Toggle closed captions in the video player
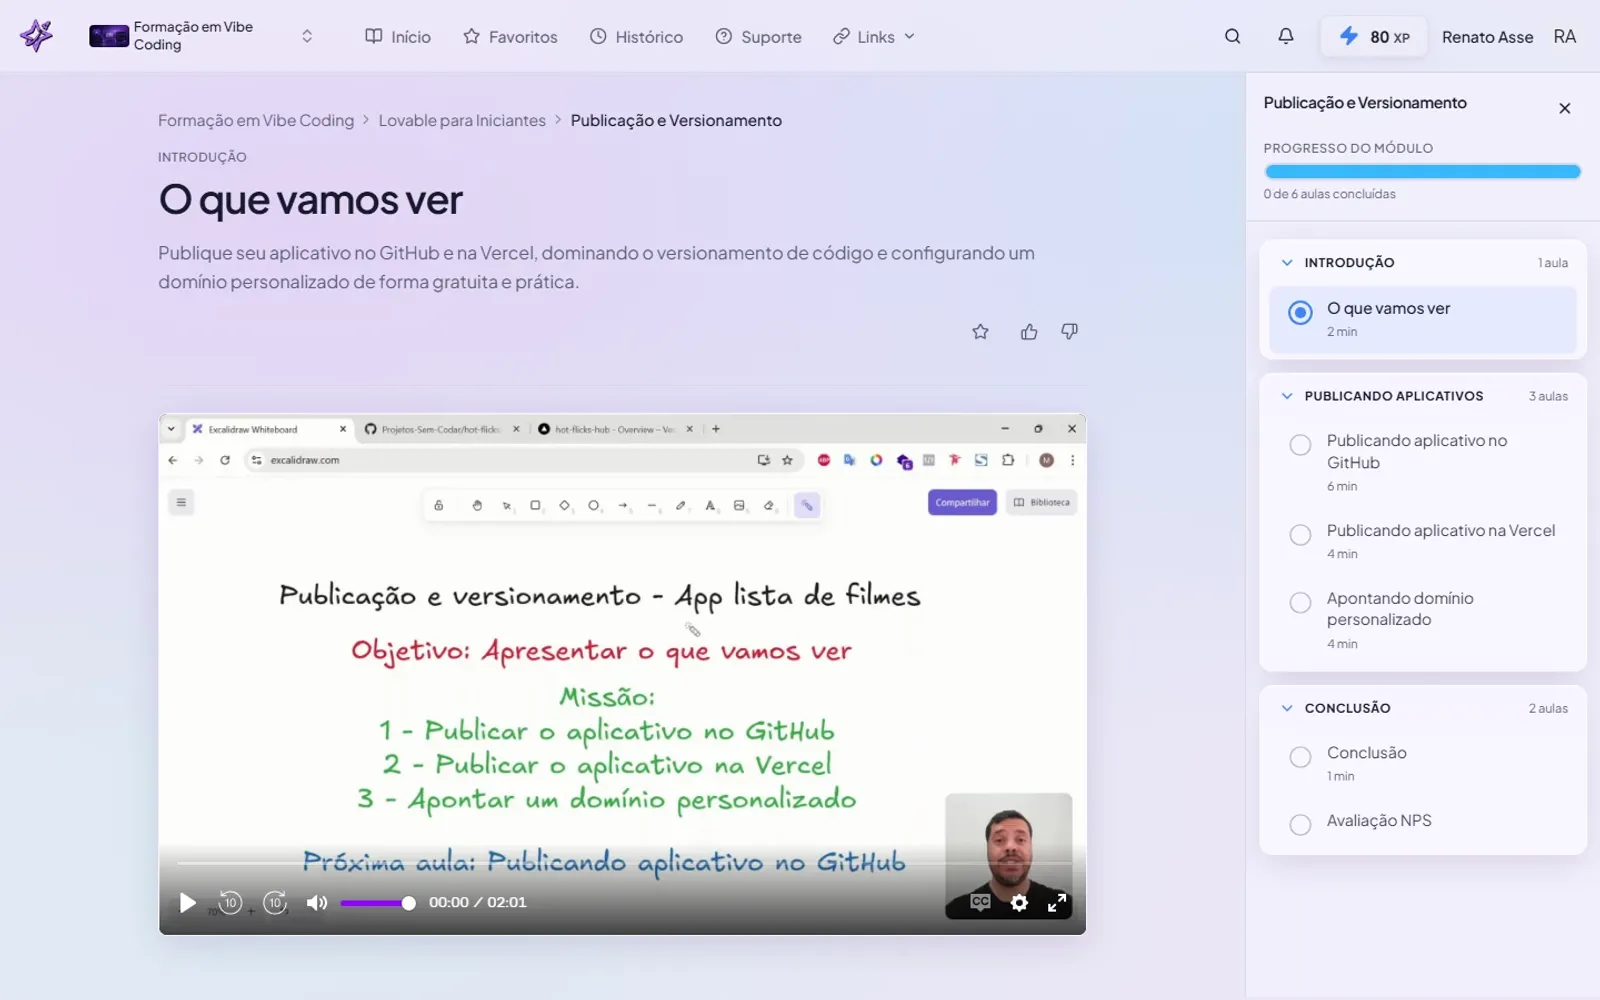Viewport: 1600px width, 1000px height. click(980, 902)
